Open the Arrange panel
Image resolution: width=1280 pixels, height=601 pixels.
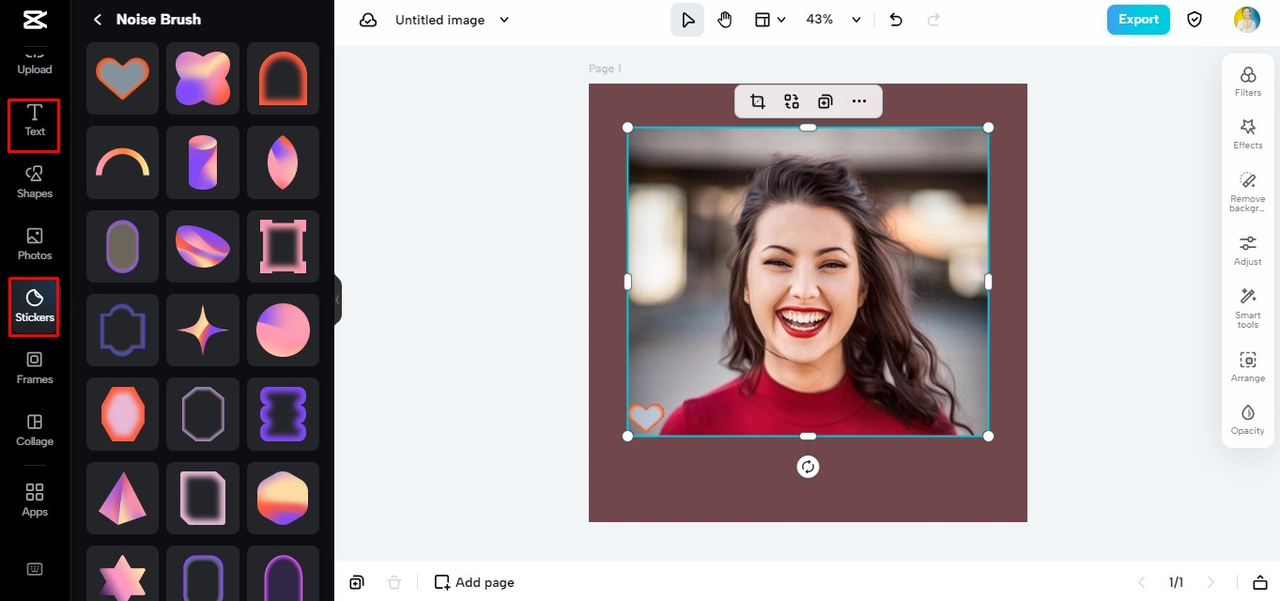pyautogui.click(x=1247, y=366)
